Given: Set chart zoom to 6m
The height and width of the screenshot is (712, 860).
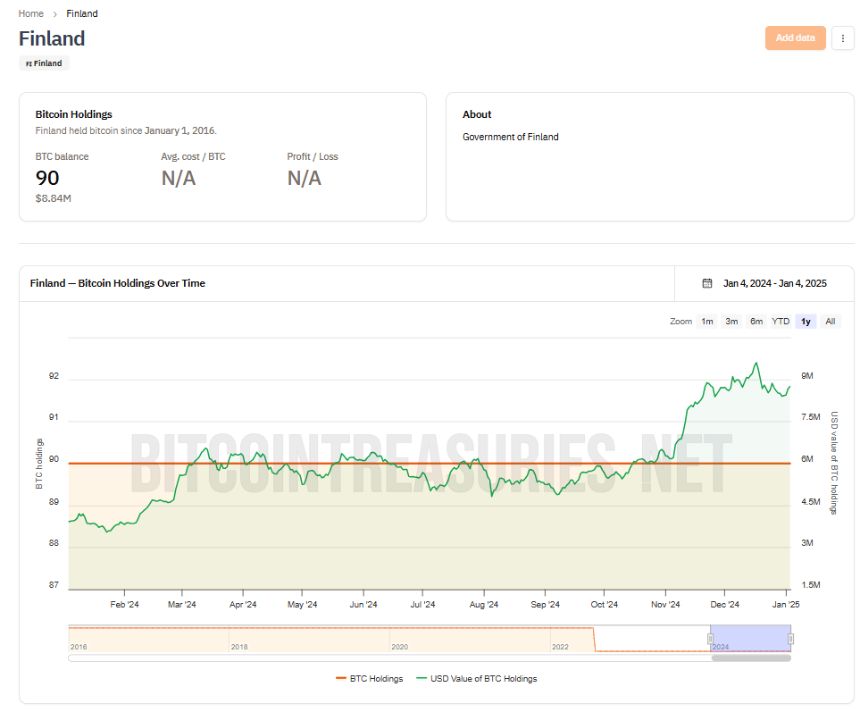Looking at the screenshot, I should tap(756, 321).
